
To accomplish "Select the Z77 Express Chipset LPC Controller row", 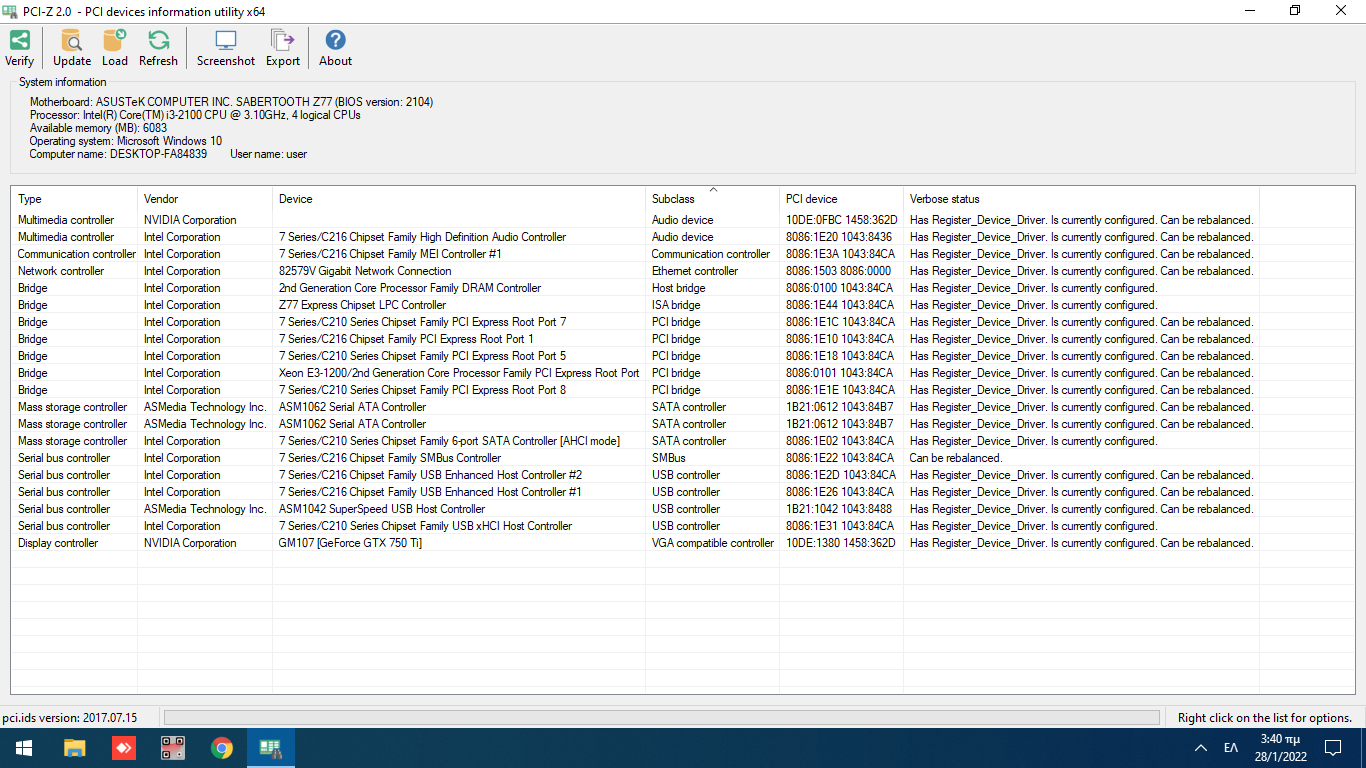I will point(362,305).
